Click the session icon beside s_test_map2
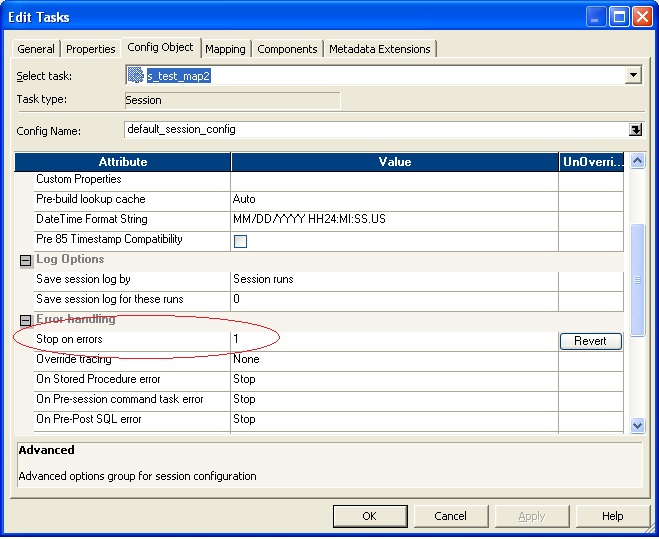Screen dimensions: 659x539 click(136, 75)
